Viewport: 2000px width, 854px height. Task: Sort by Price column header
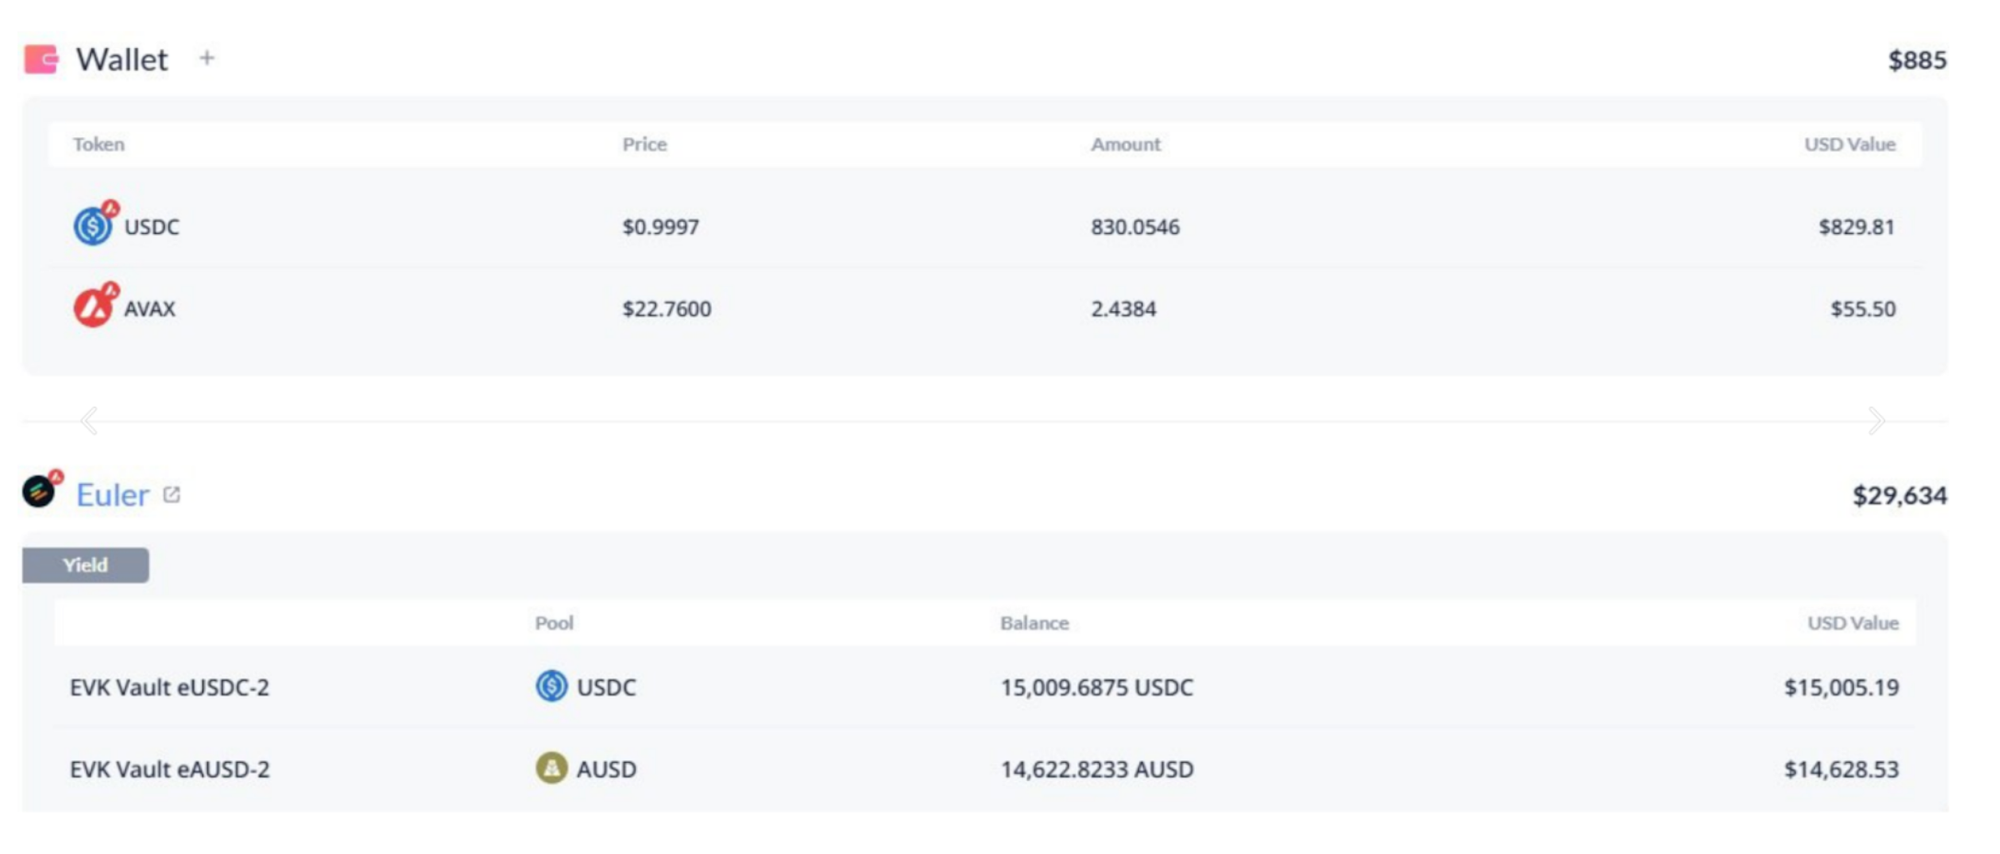coord(644,144)
